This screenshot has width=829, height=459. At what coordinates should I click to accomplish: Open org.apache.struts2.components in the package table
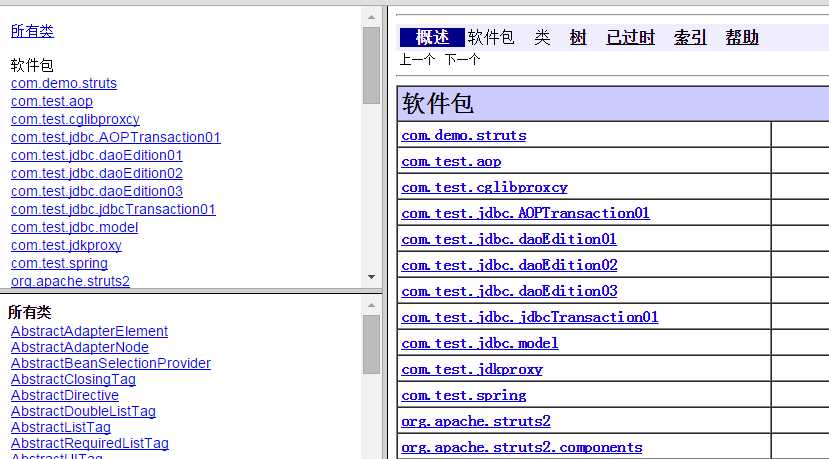click(x=522, y=447)
